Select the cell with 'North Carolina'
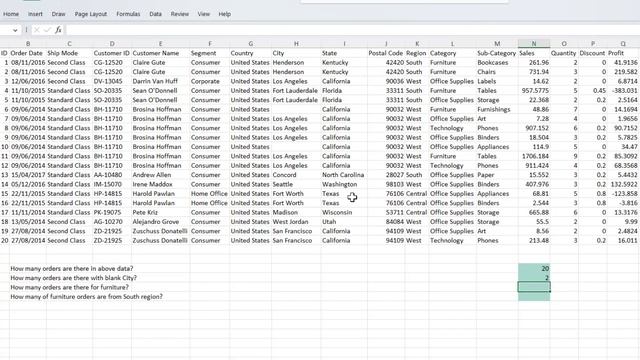Viewport: 640px width, 360px height. (x=343, y=175)
